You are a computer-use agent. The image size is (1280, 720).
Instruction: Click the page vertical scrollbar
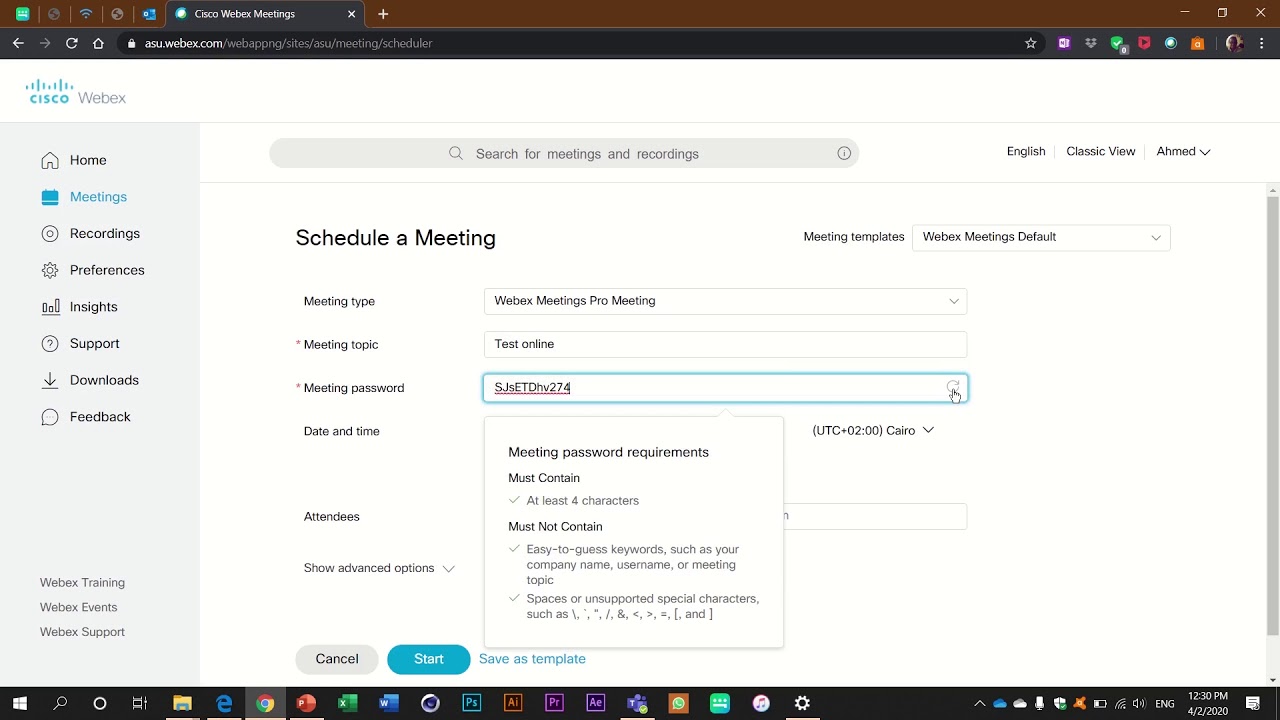[1273, 415]
